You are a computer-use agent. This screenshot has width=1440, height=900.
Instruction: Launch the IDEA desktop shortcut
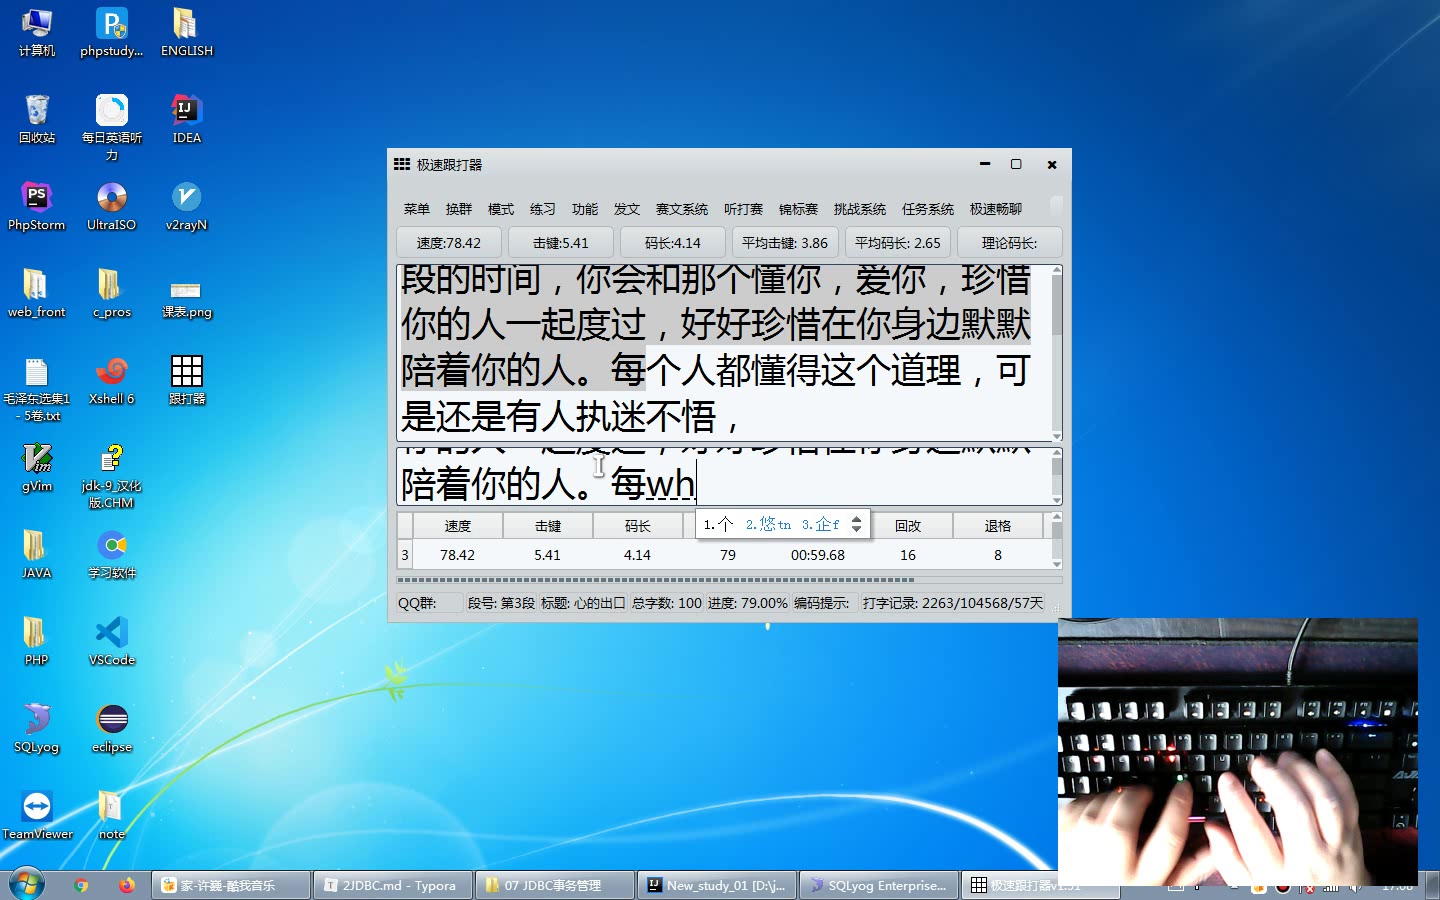(187, 119)
